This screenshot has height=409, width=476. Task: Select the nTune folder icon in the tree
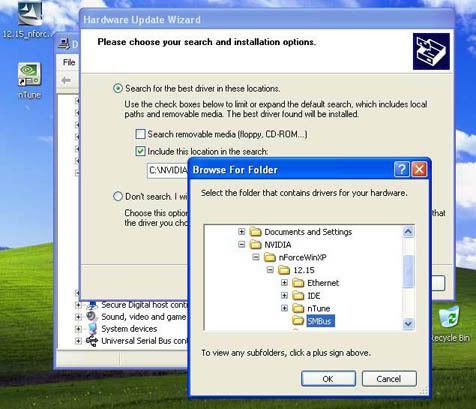298,308
